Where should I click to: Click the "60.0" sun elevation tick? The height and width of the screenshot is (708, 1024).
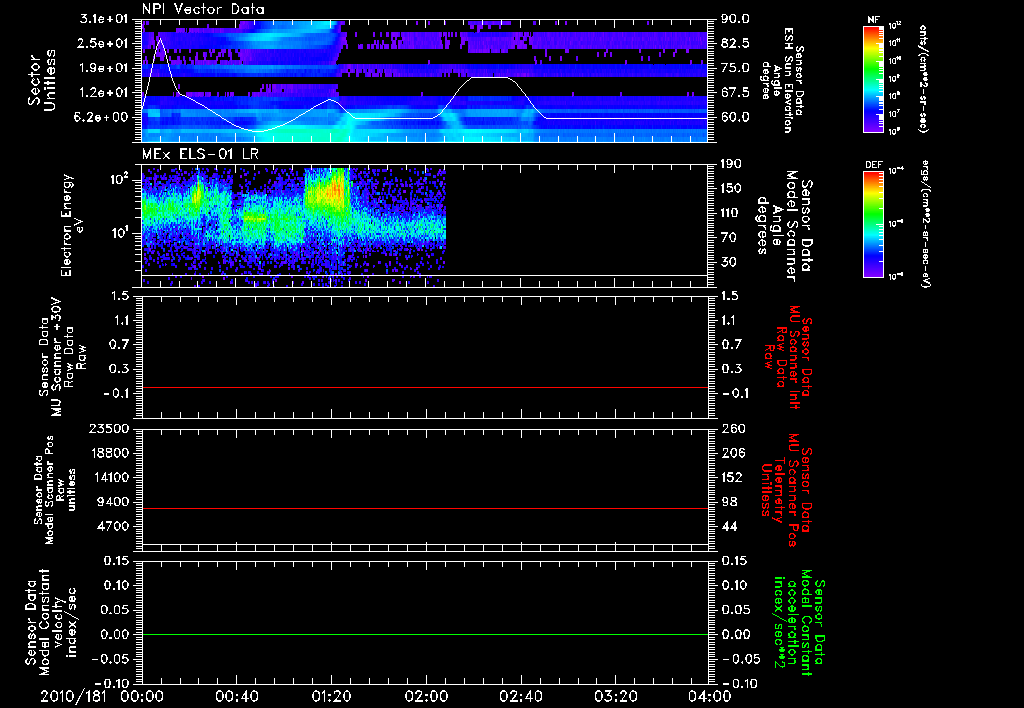735,117
